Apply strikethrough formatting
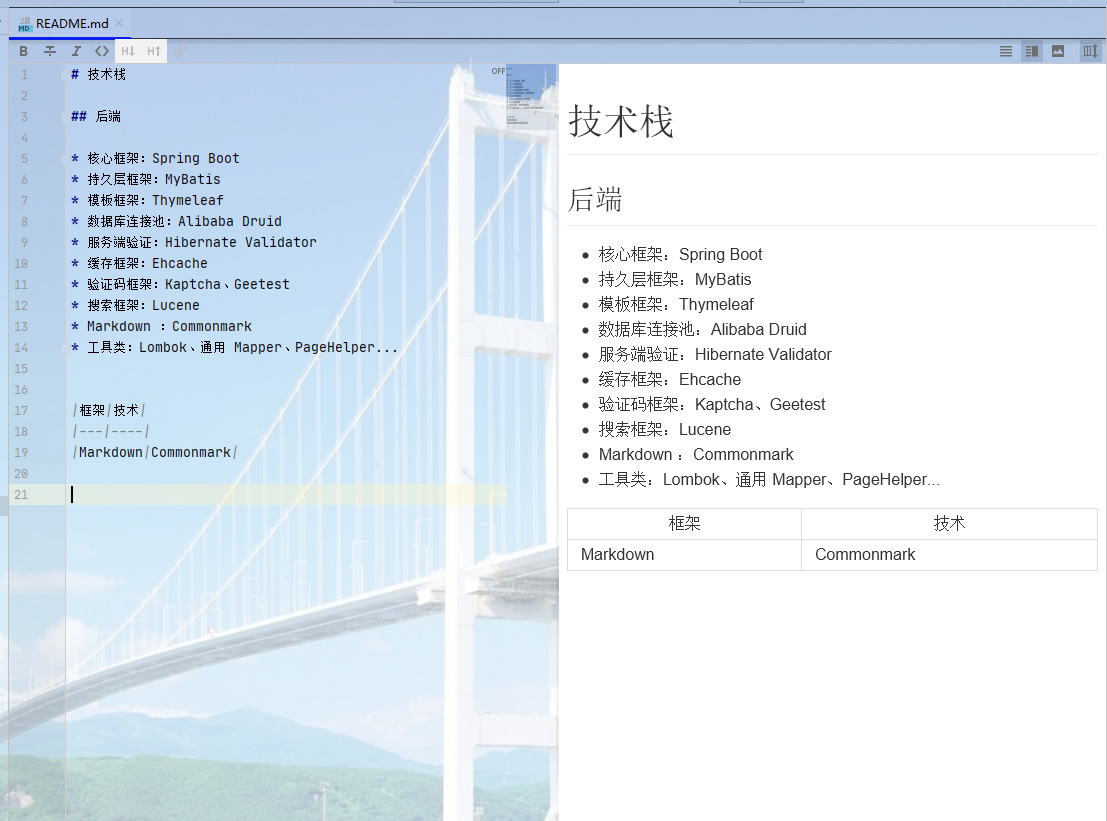1107x821 pixels. [x=50, y=51]
